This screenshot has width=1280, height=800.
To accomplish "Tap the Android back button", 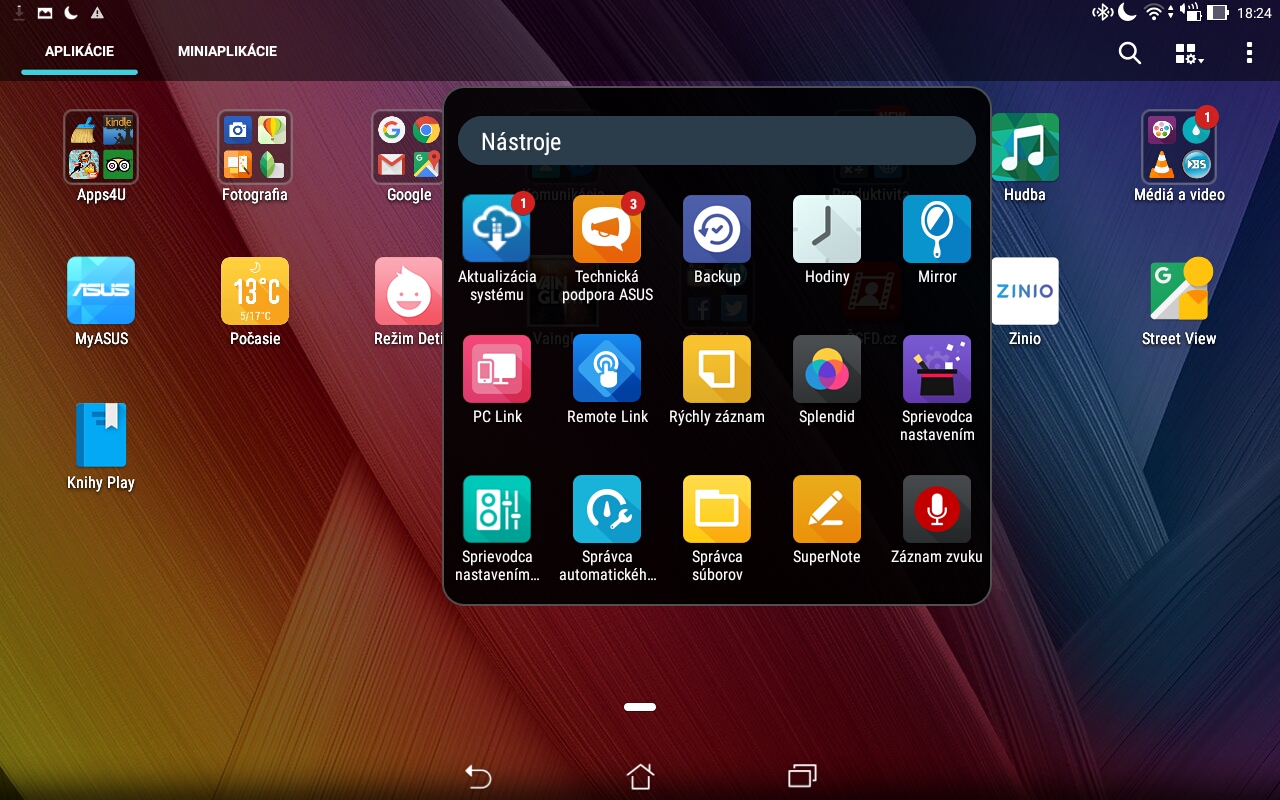I will [479, 776].
